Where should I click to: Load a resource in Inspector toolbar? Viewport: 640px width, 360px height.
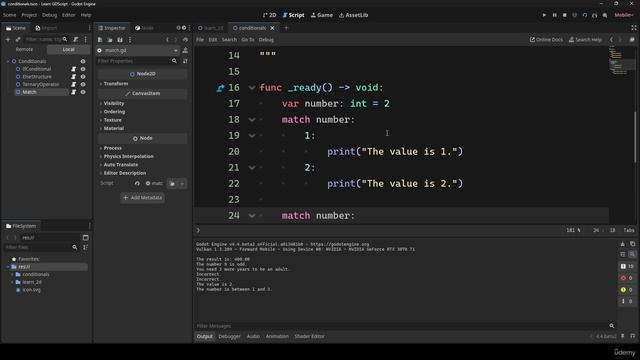[x=110, y=40]
